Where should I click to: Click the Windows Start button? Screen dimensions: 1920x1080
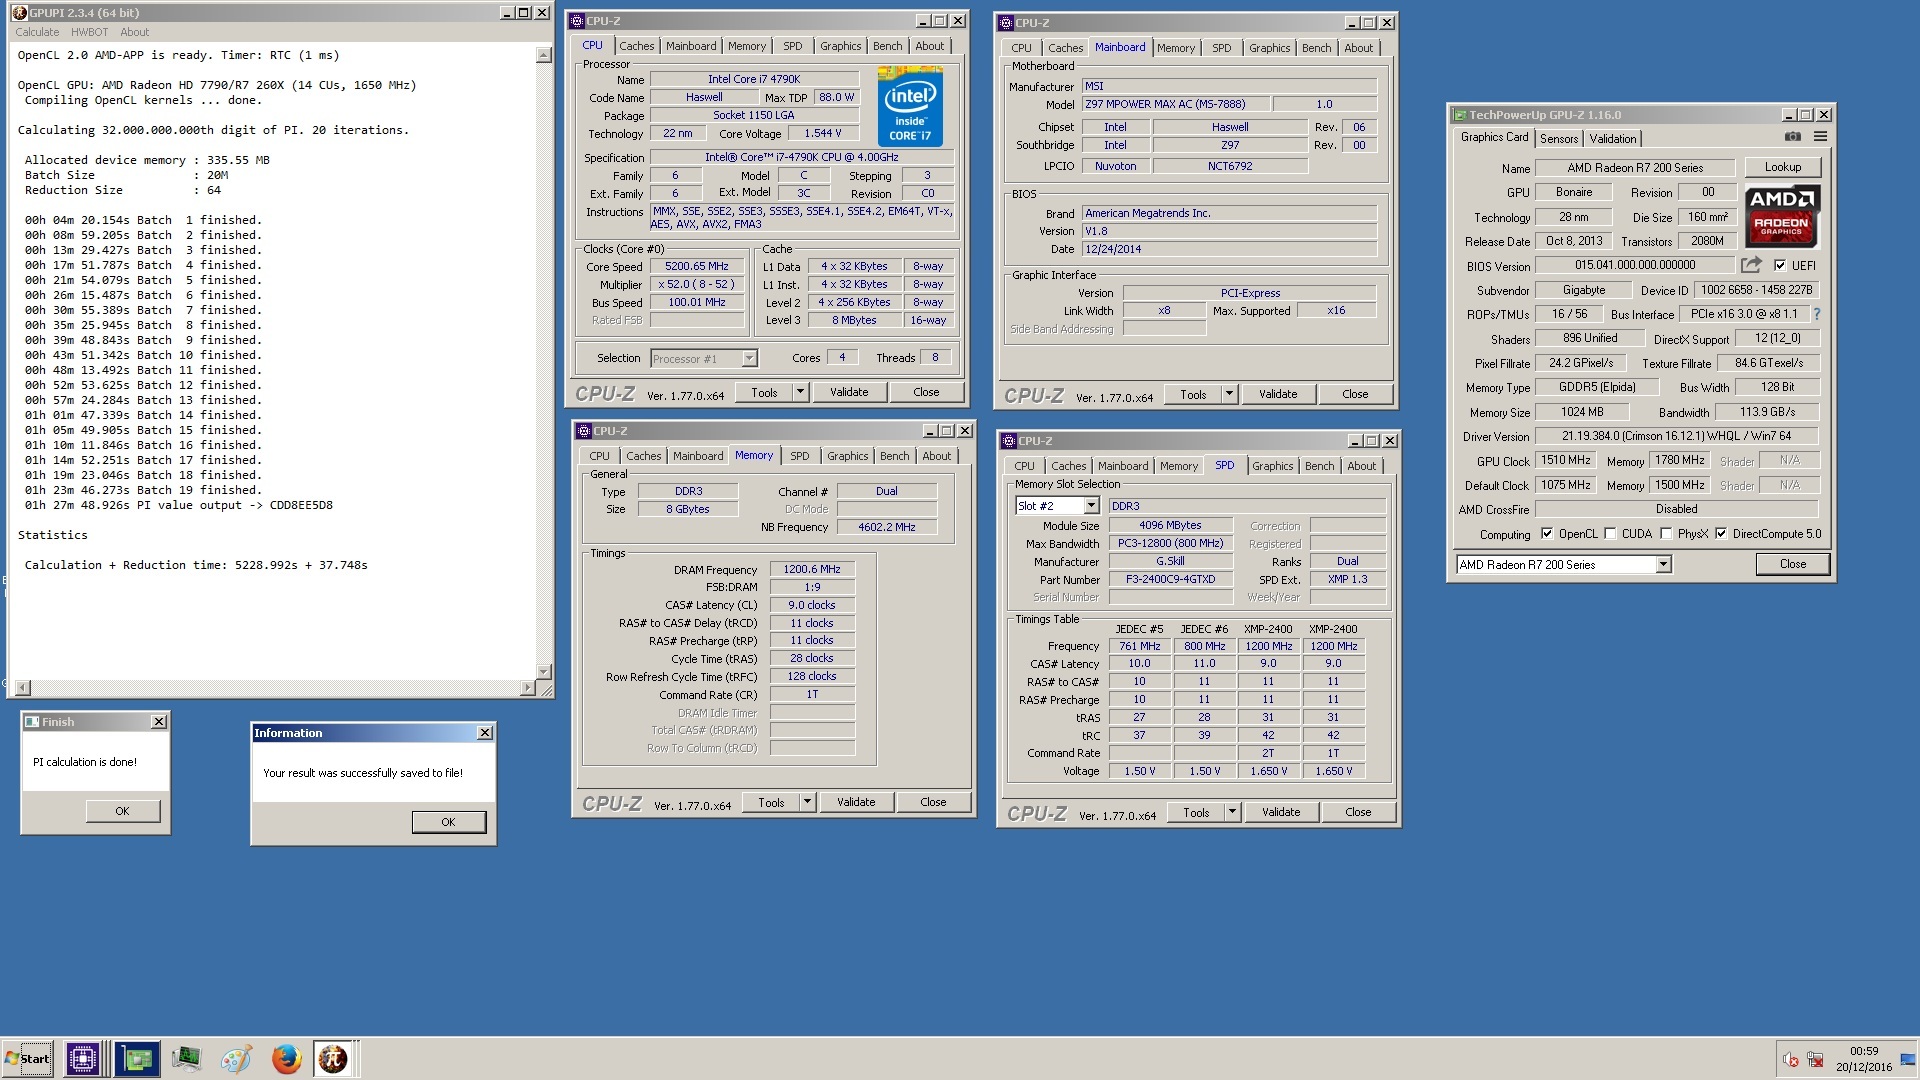tap(28, 1059)
